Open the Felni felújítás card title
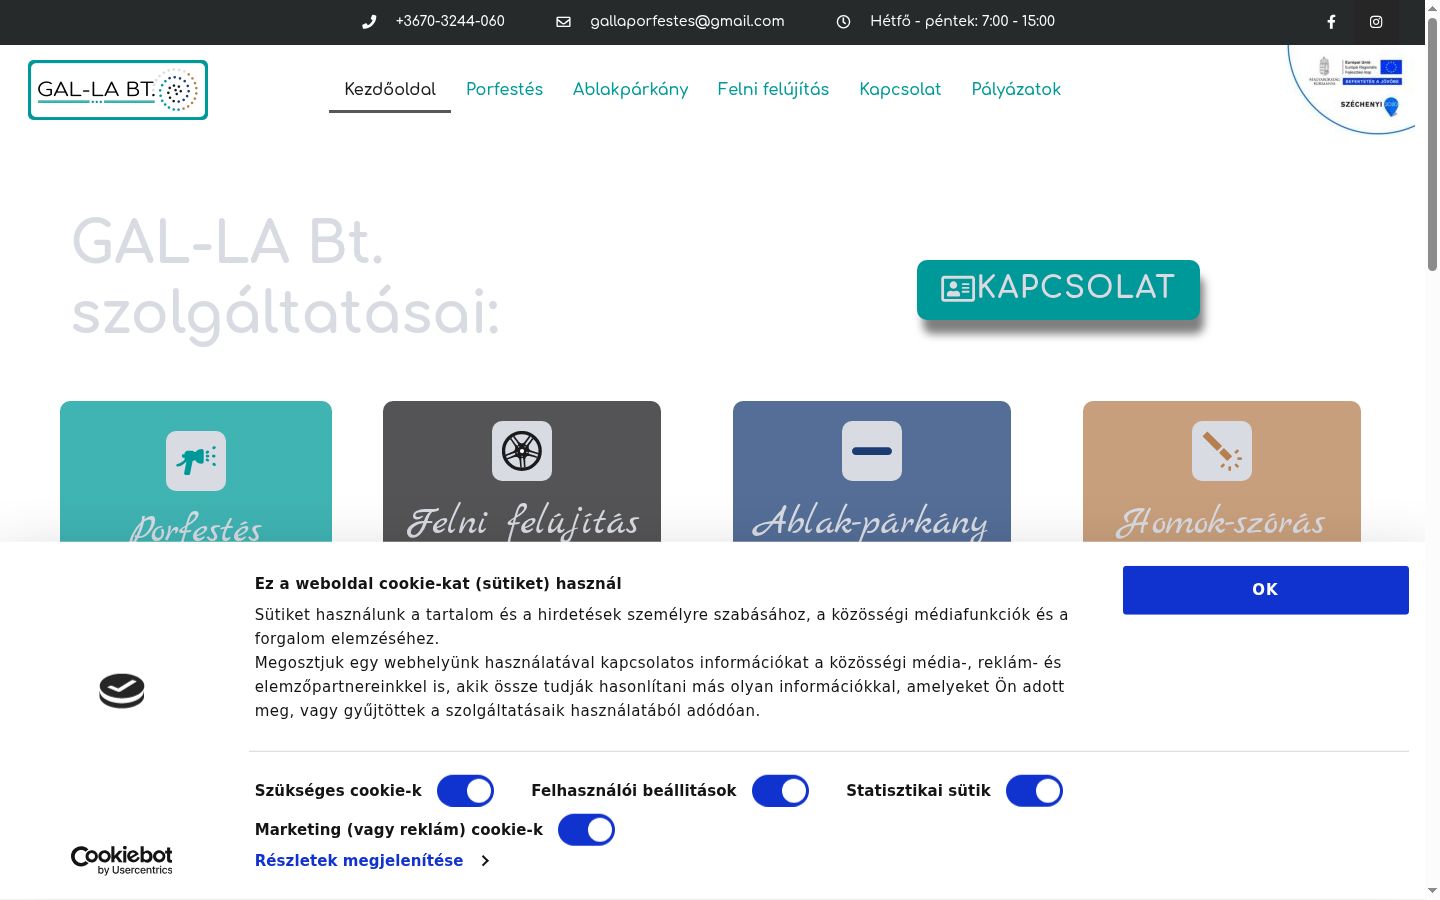The width and height of the screenshot is (1440, 900). tap(522, 521)
